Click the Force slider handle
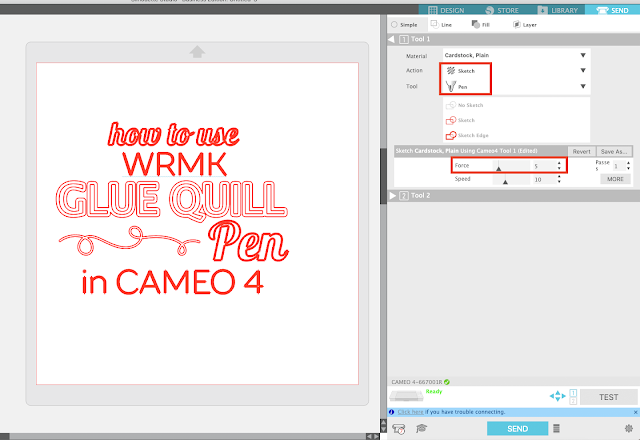Image resolution: width=640 pixels, height=440 pixels. [x=498, y=168]
